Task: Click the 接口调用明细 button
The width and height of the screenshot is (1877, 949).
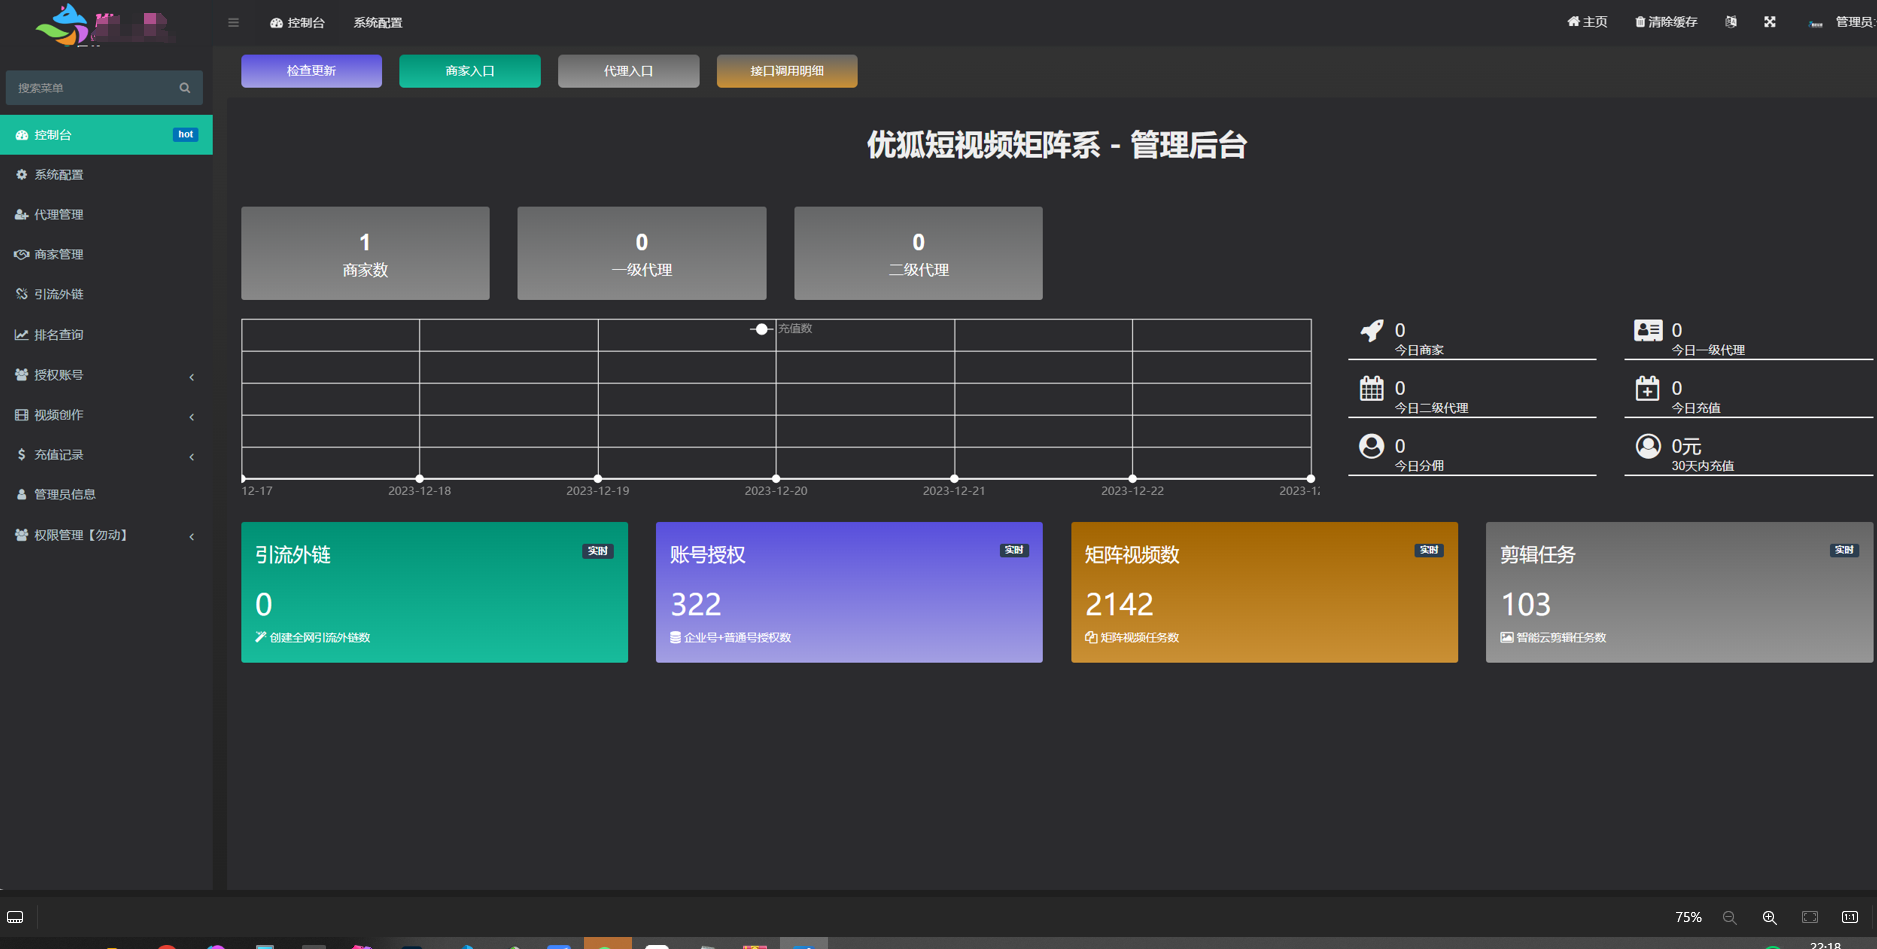Action: (787, 71)
